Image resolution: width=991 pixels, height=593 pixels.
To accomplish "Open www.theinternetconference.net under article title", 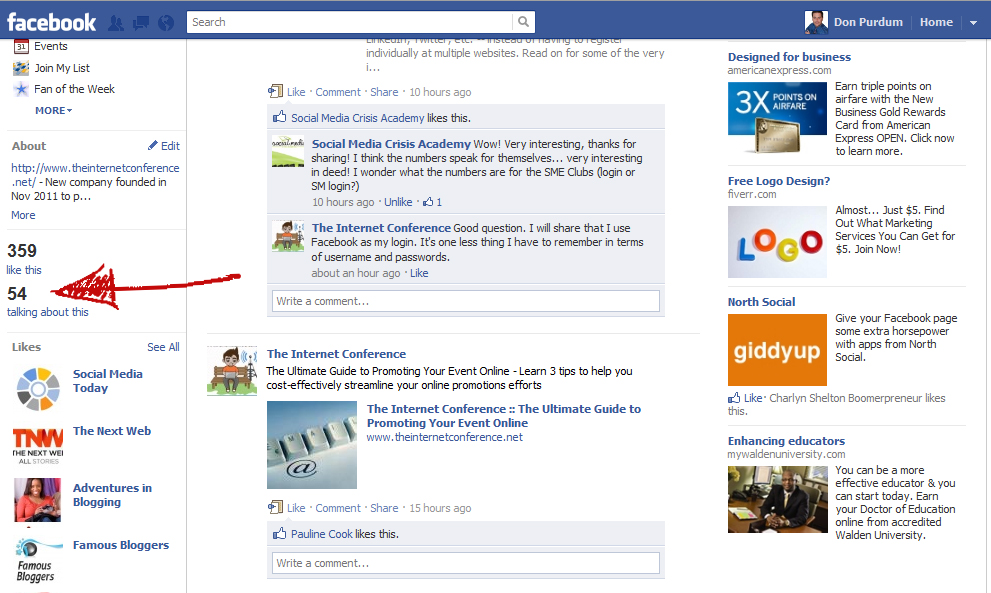I will 444,437.
